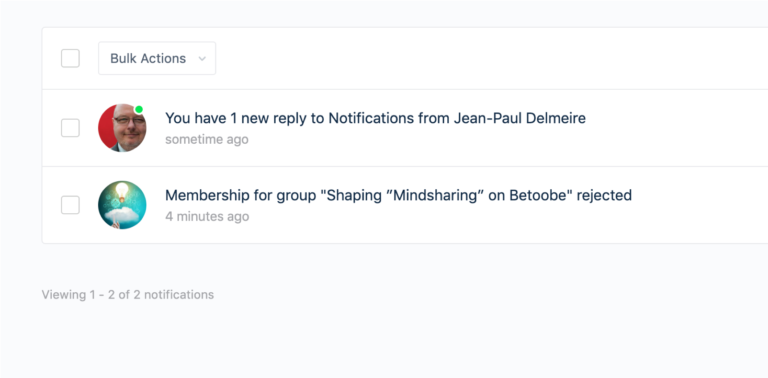Viewport: 768px width, 378px height.
Task: Open Jean-Paul Delmeire's avatar photo
Action: coord(122,128)
